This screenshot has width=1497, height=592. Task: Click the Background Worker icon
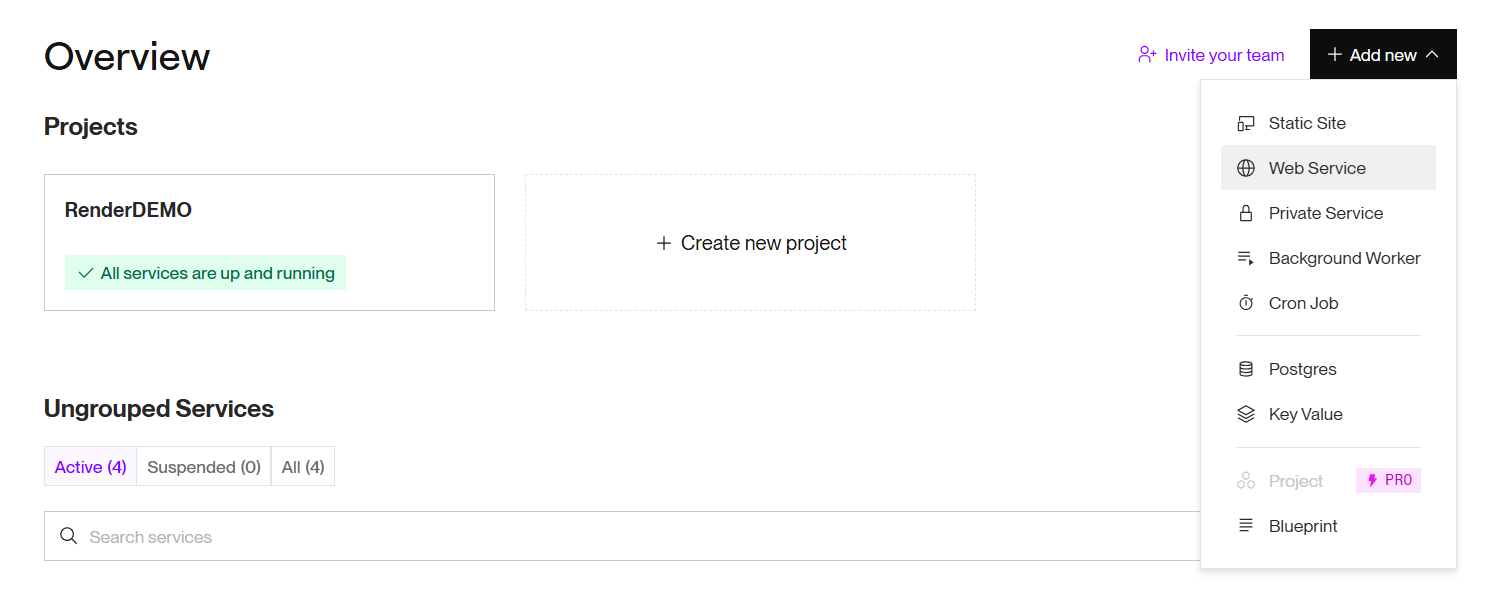(1245, 258)
